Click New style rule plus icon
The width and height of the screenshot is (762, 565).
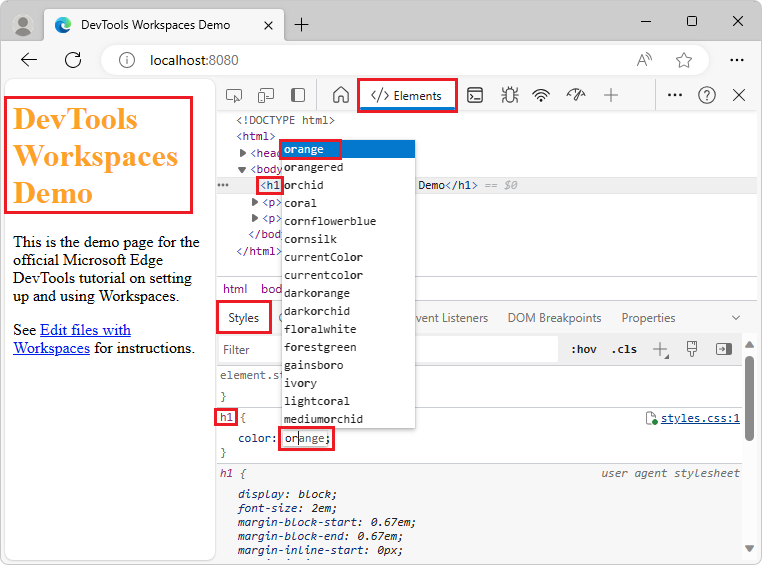(660, 349)
